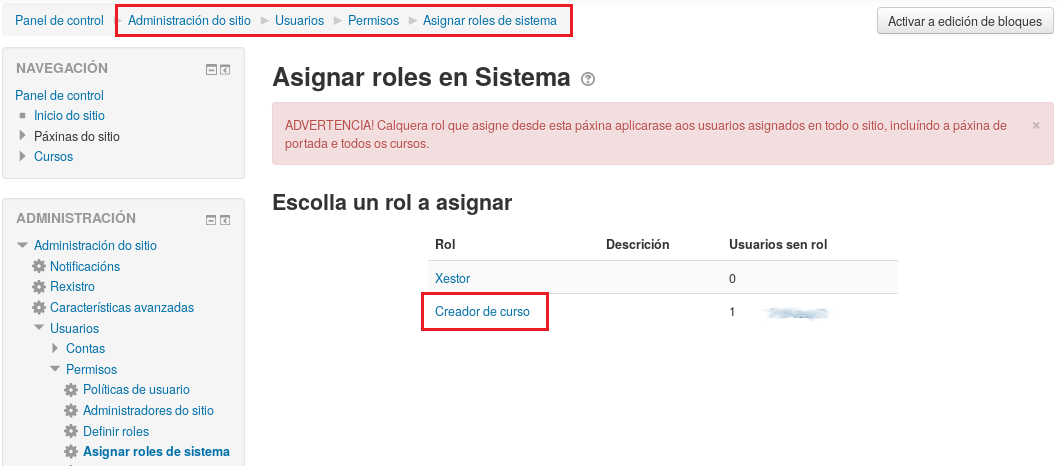
Task: Click the Navegación block title
Action: [62, 68]
